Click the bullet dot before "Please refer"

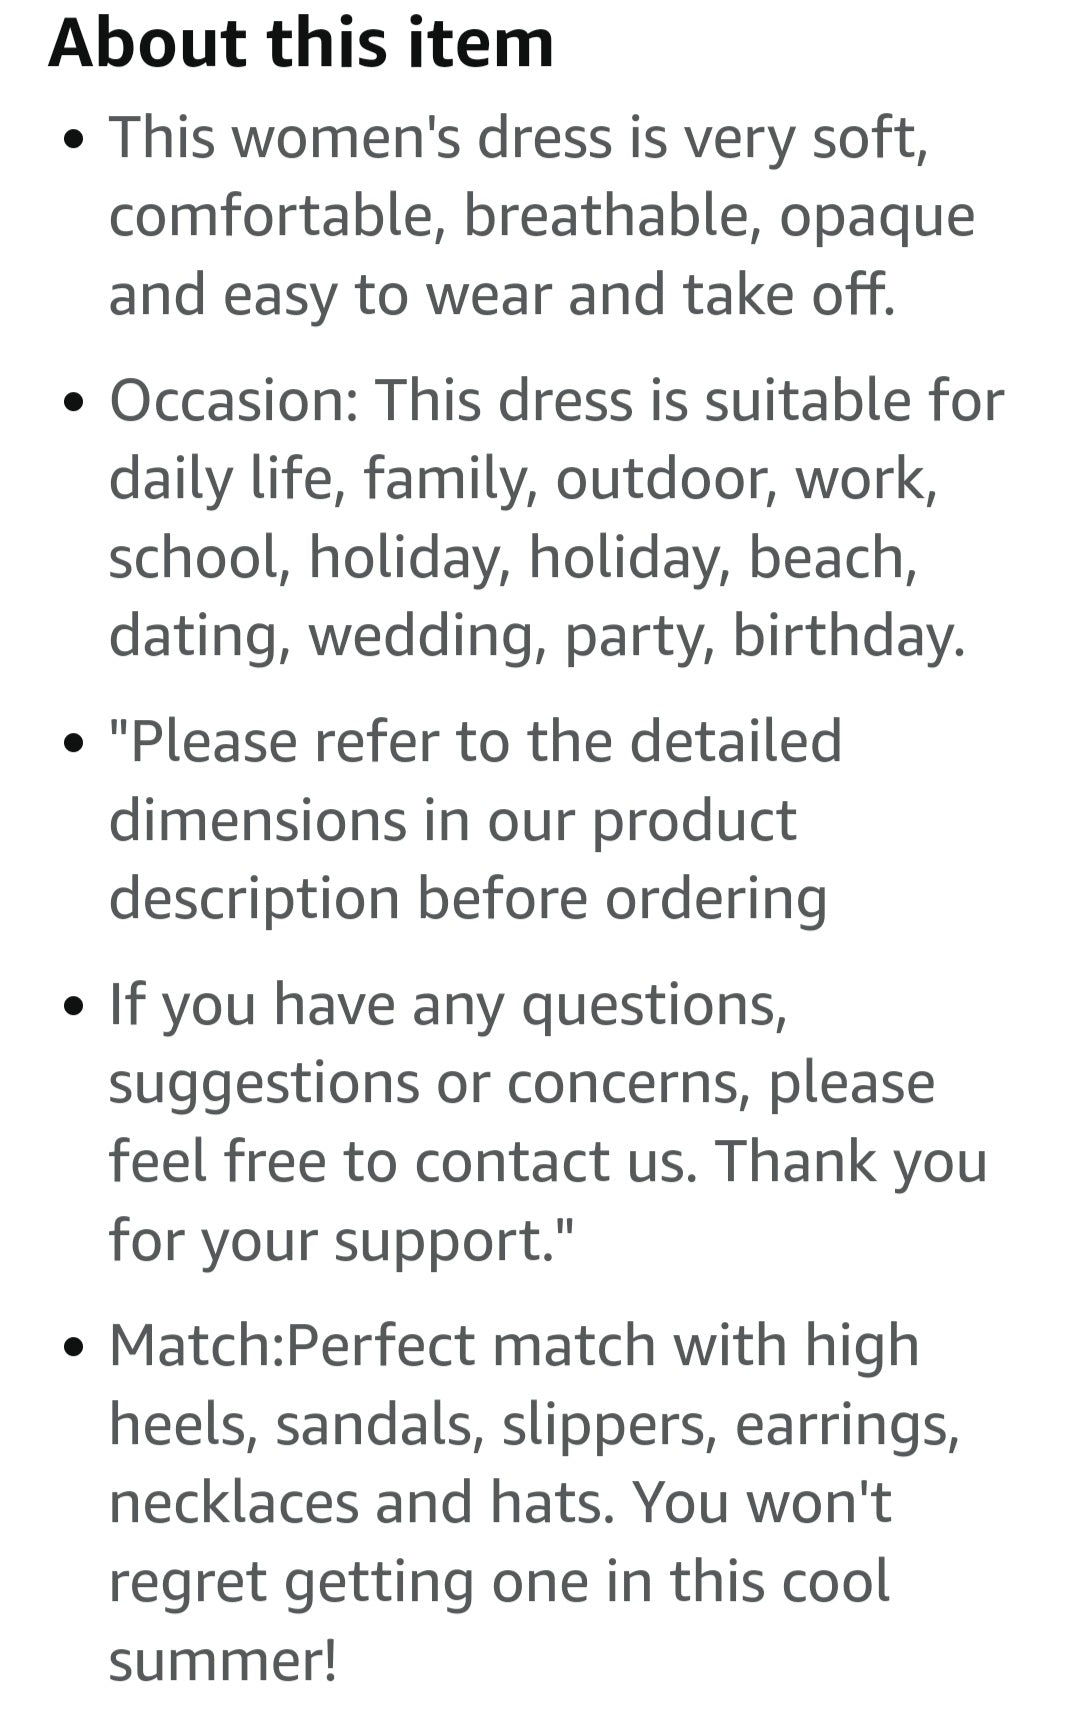coord(71,745)
